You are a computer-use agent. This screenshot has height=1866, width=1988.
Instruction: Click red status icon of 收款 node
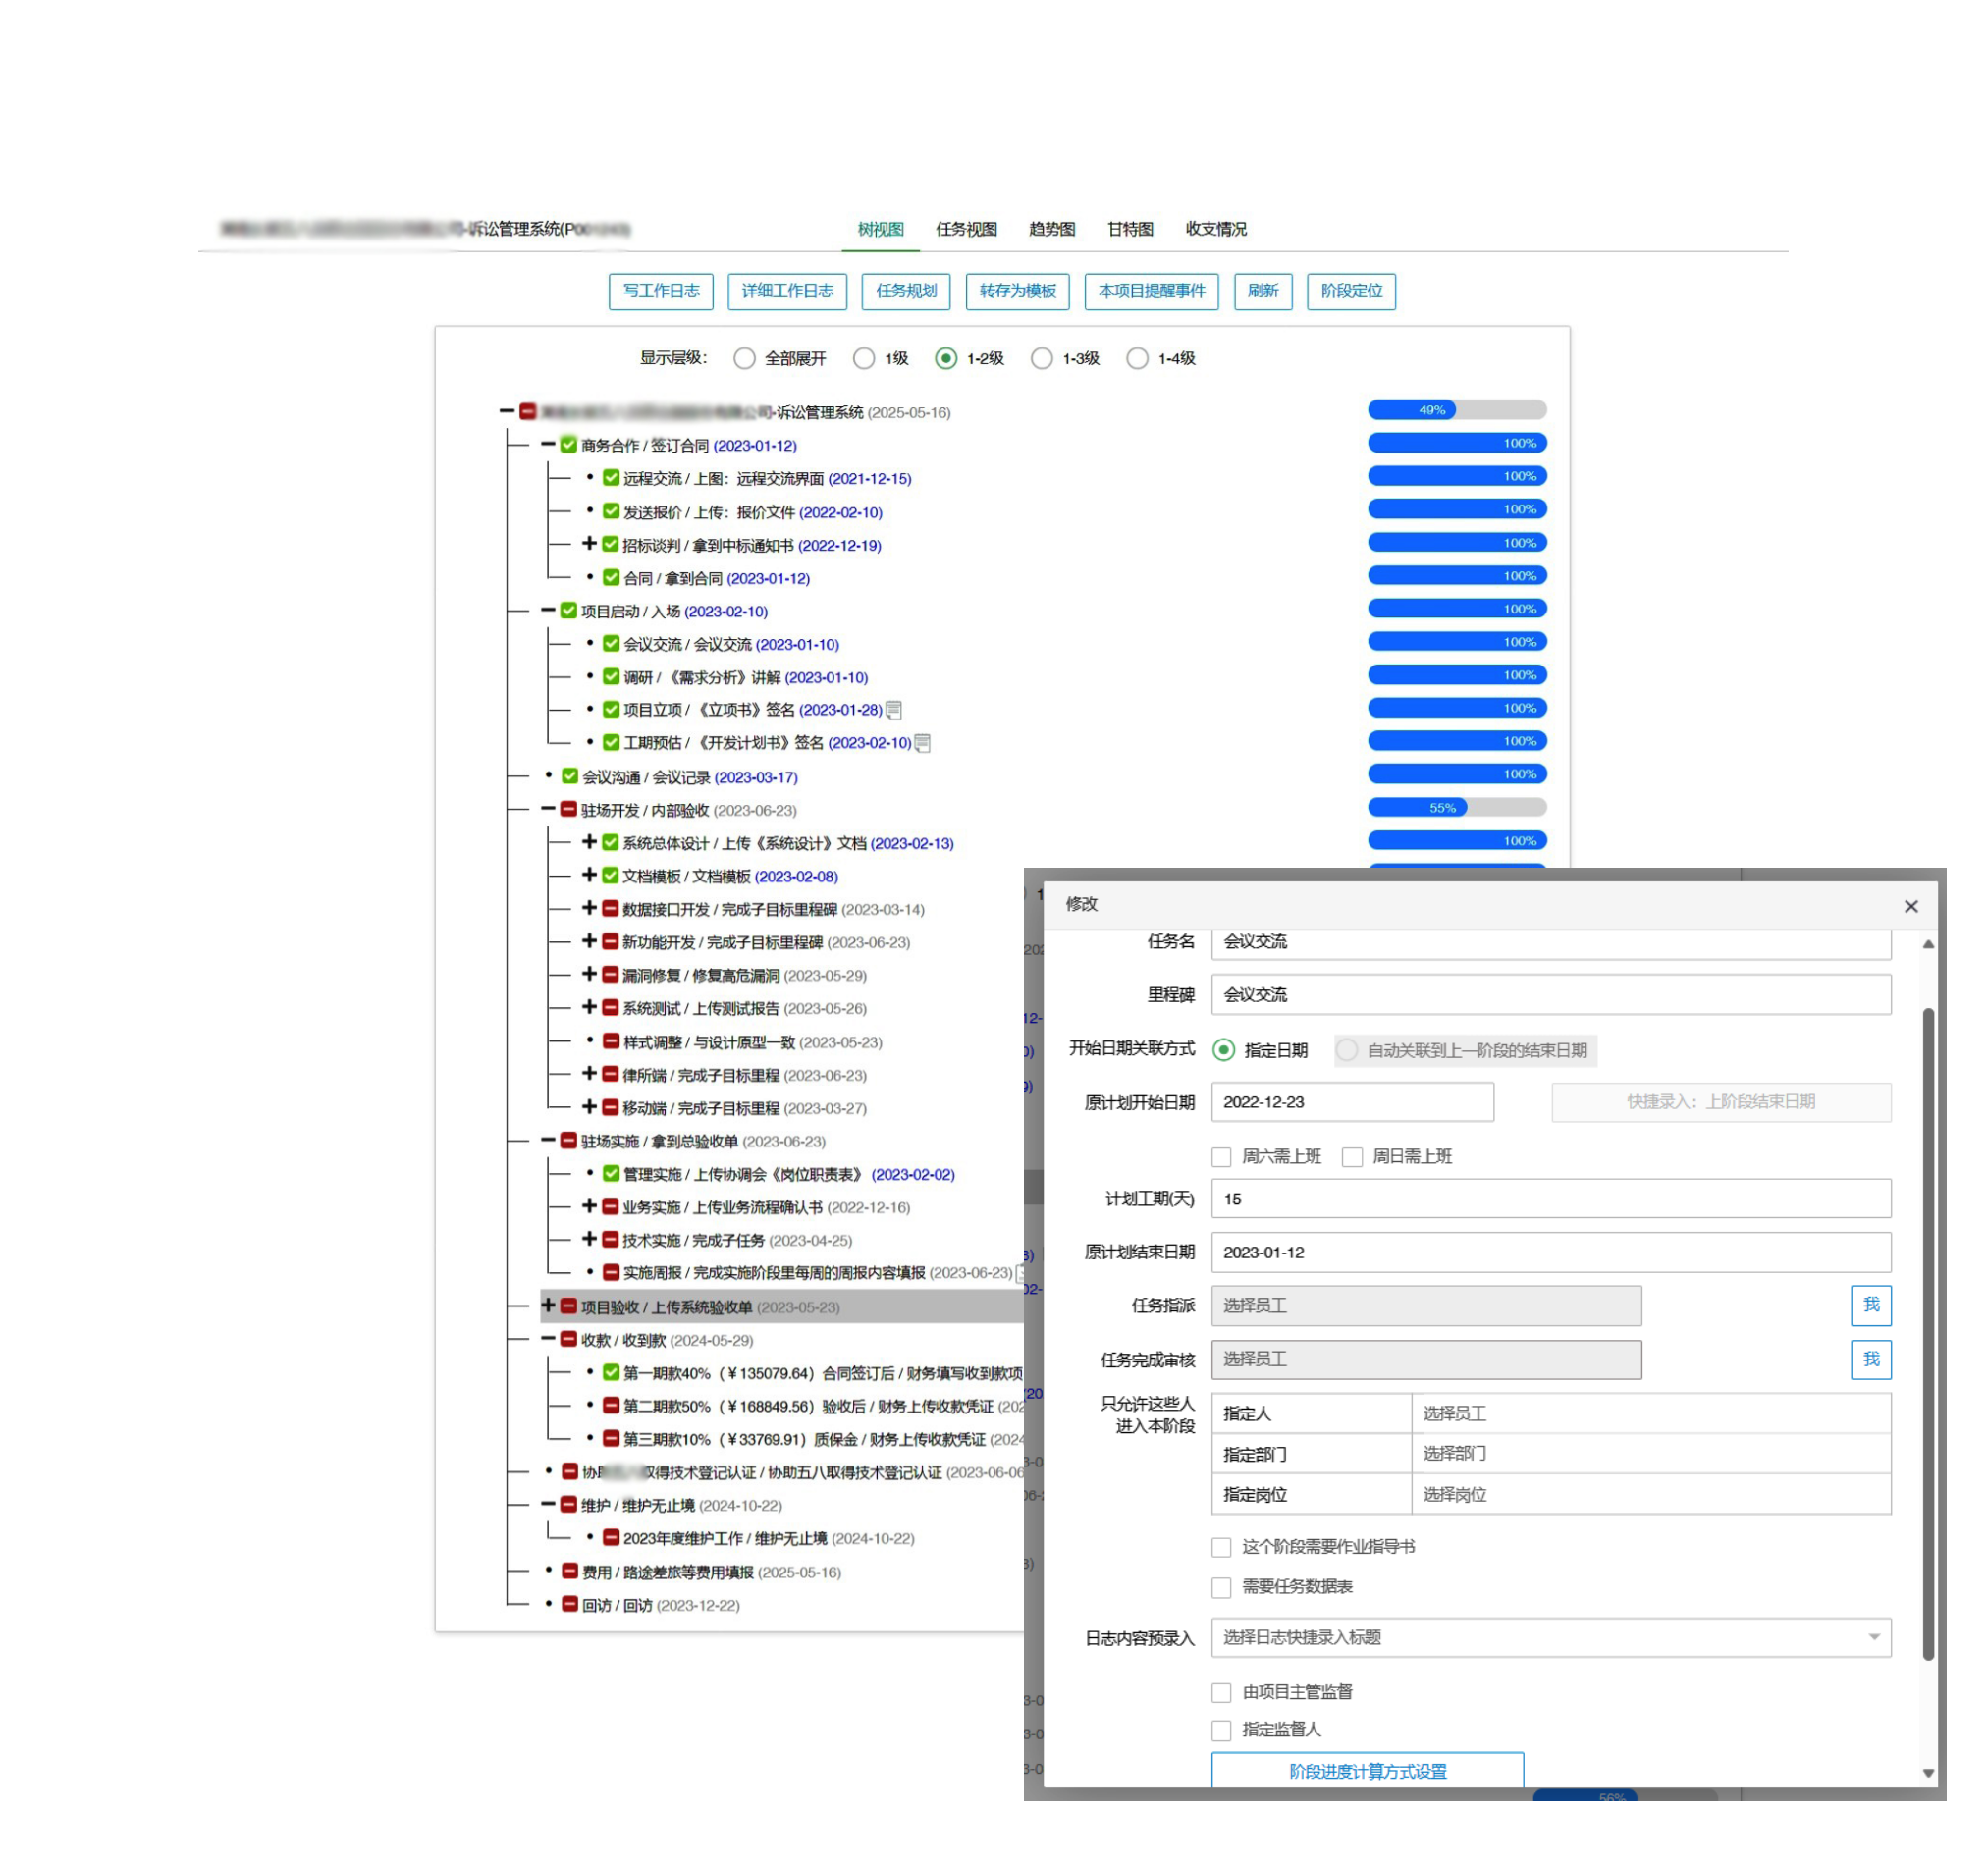coord(568,1340)
